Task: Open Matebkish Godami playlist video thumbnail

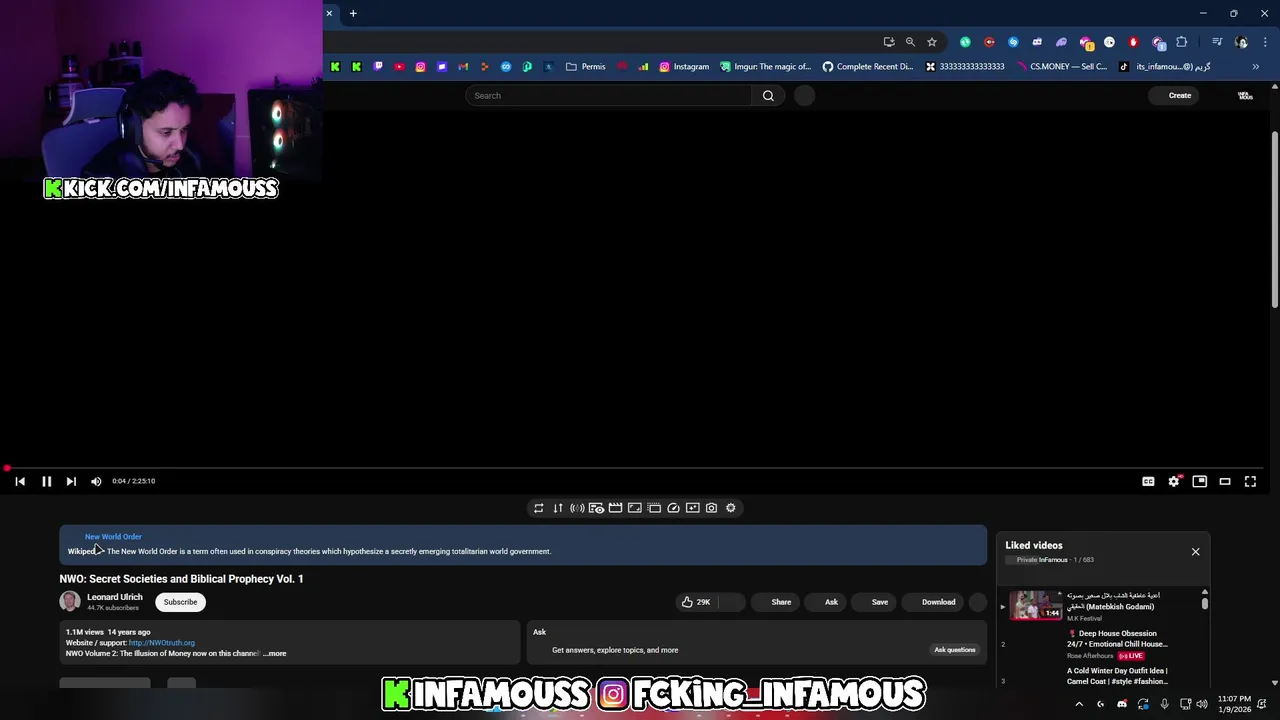Action: (1035, 606)
